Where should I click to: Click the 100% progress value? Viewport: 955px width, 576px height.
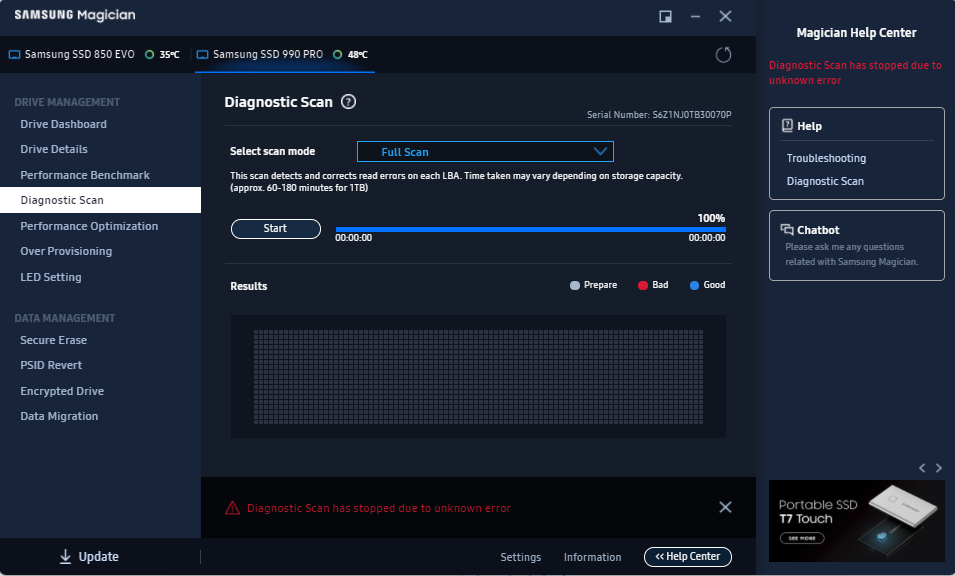coord(711,218)
